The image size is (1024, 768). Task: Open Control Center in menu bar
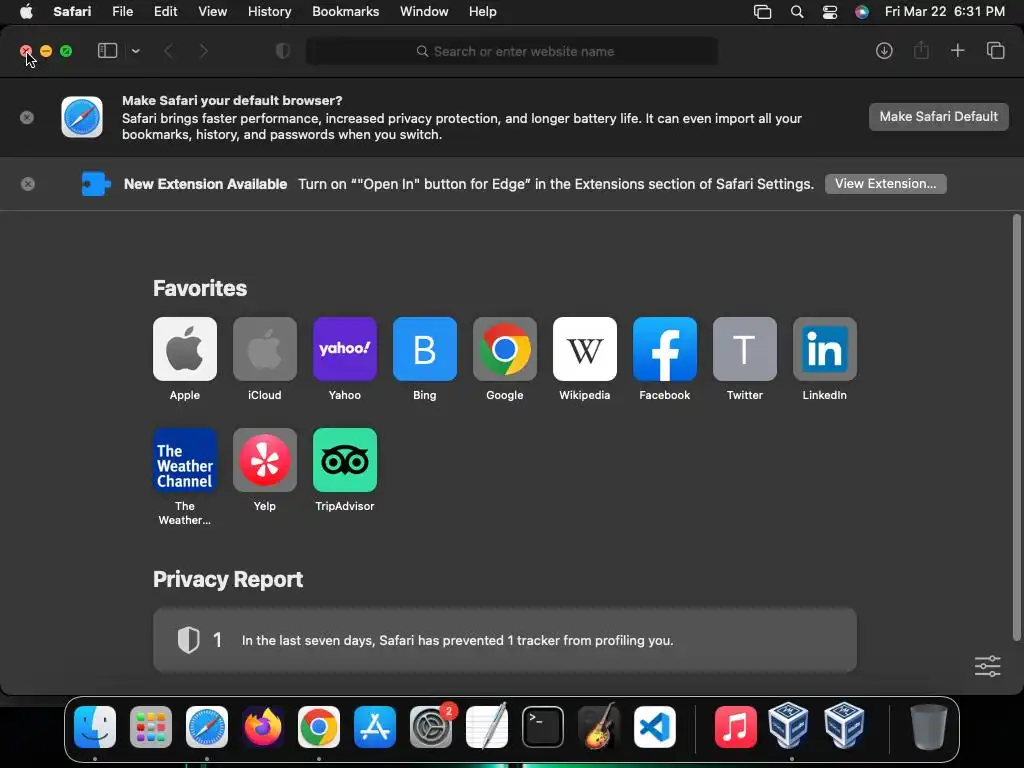pyautogui.click(x=829, y=12)
